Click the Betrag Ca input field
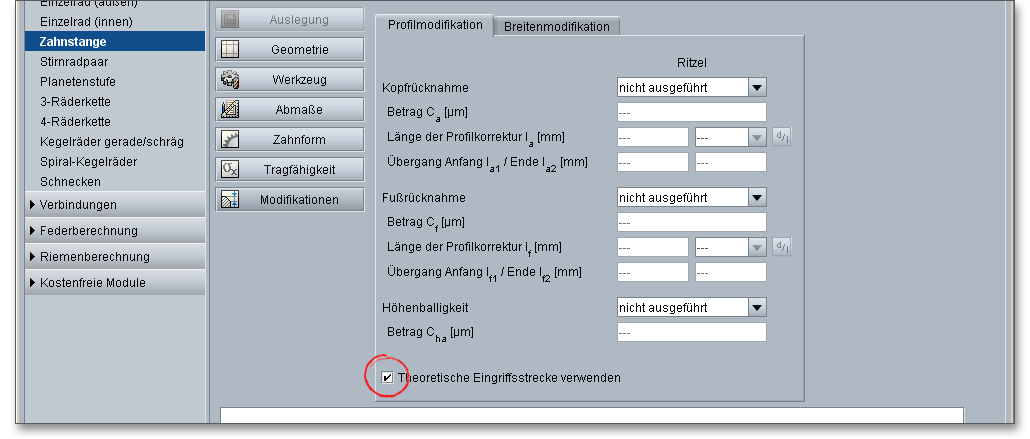 (691, 112)
